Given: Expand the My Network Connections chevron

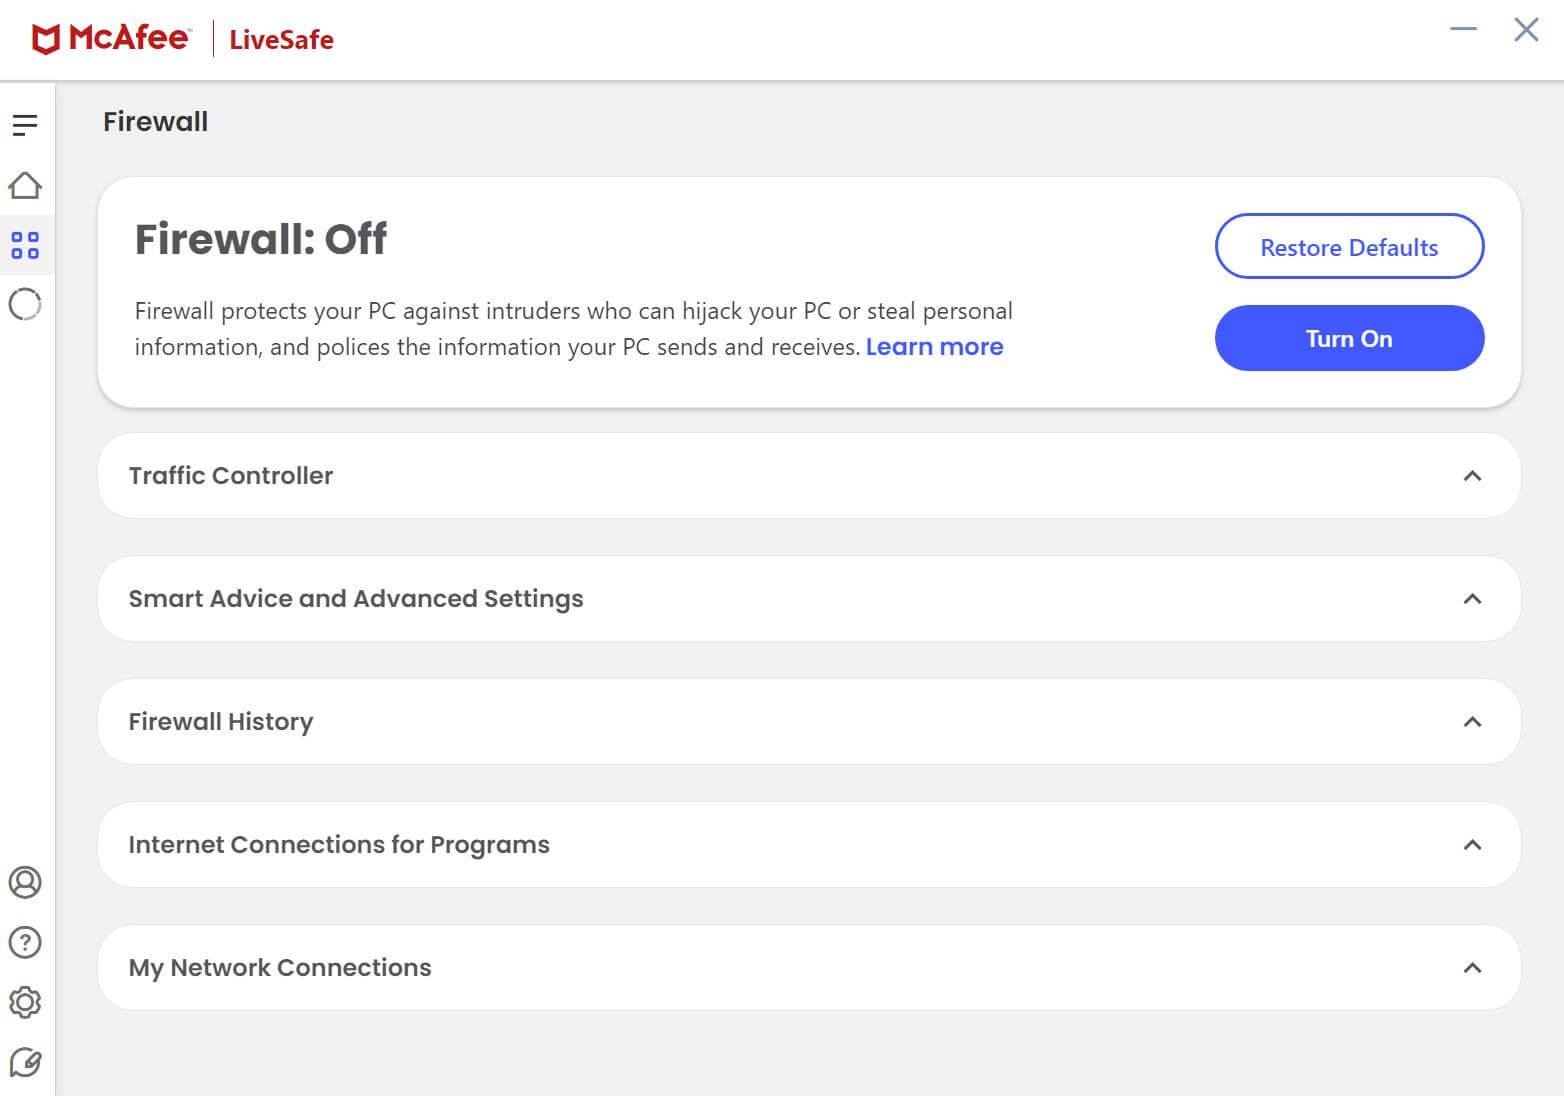Looking at the screenshot, I should click(x=1472, y=968).
